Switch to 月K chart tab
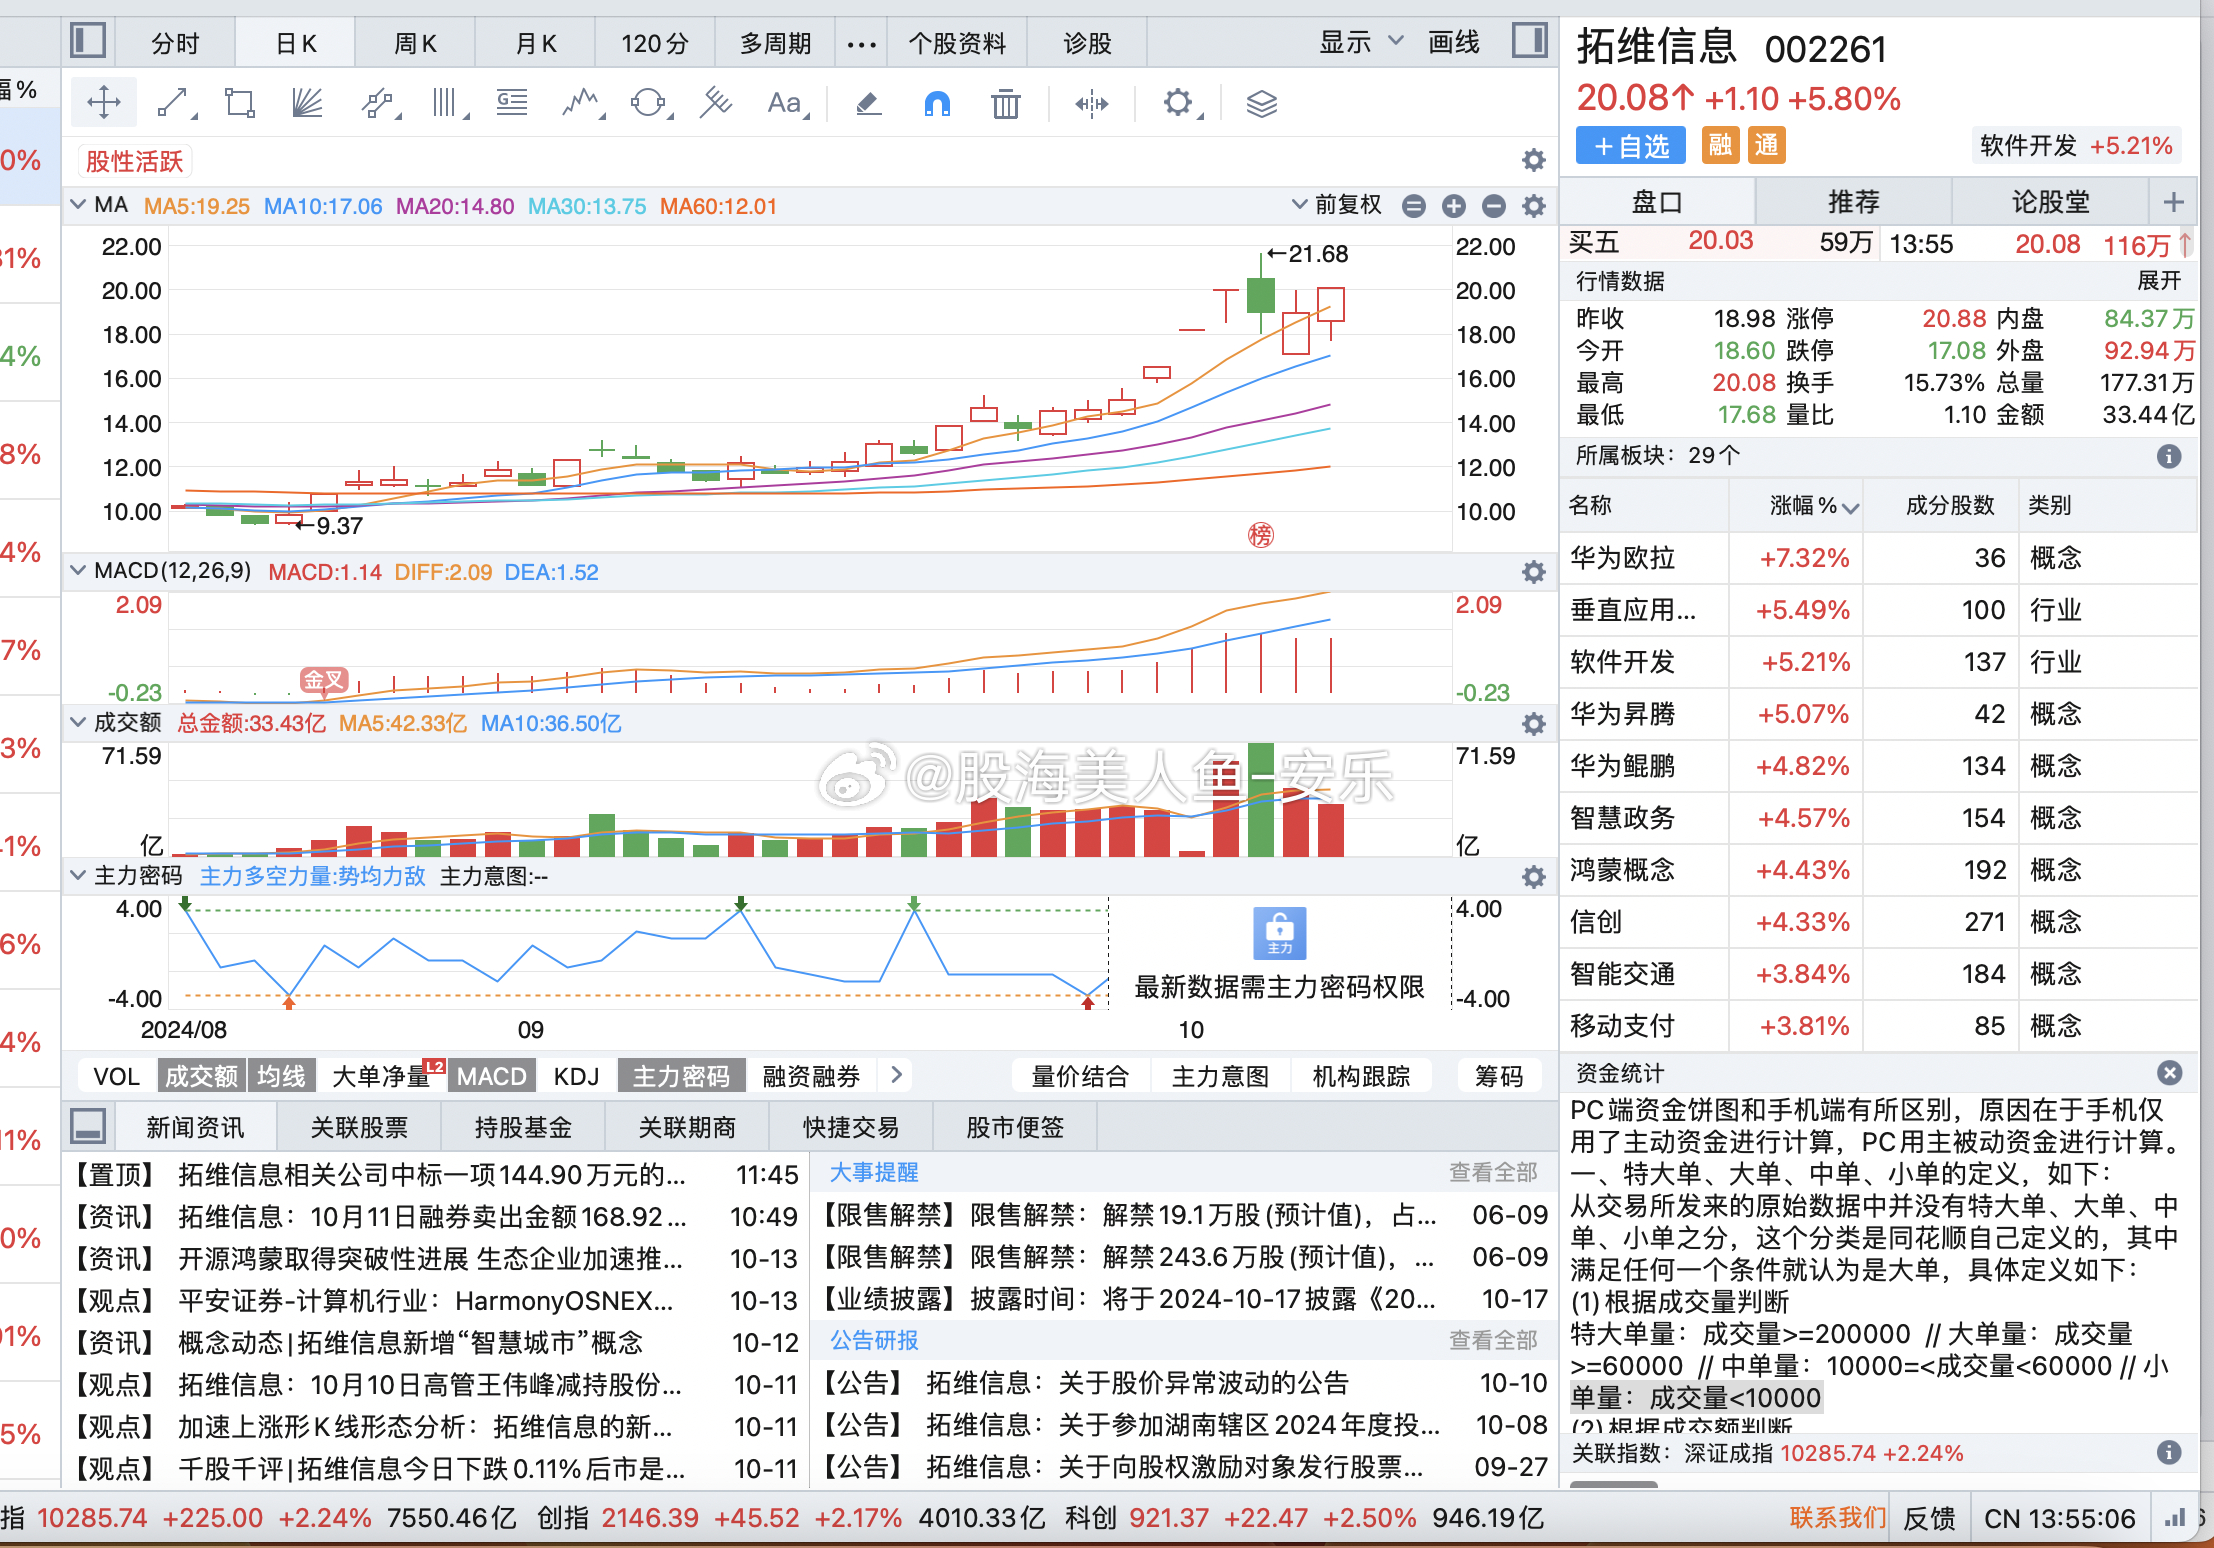This screenshot has width=2214, height=1548. tap(535, 43)
